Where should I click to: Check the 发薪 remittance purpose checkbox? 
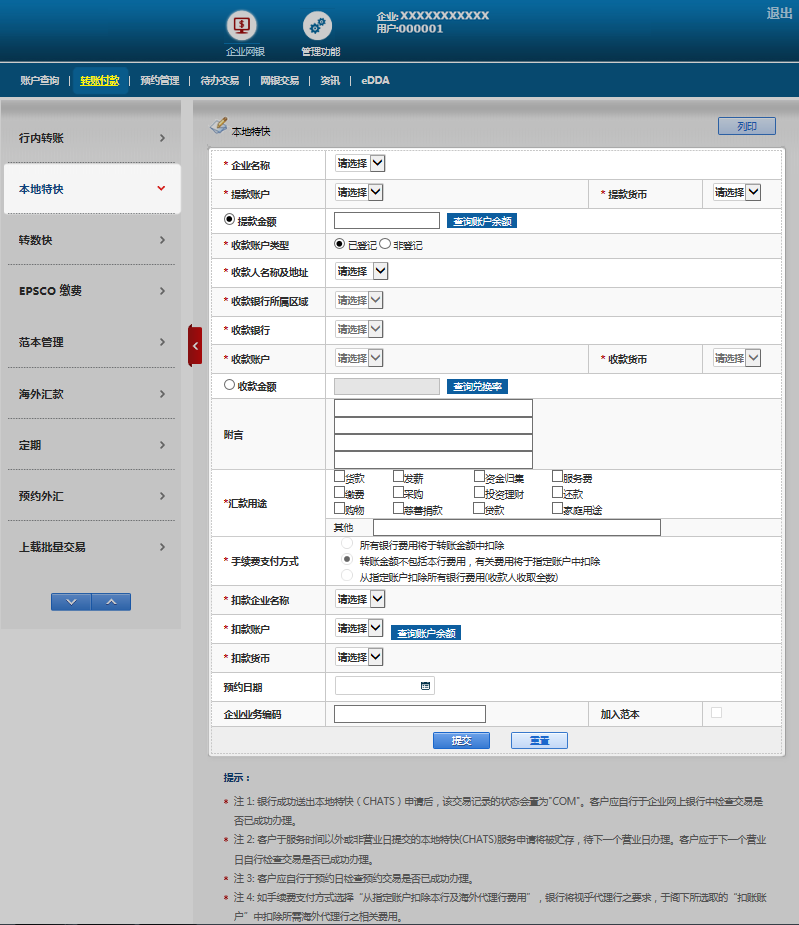point(399,477)
